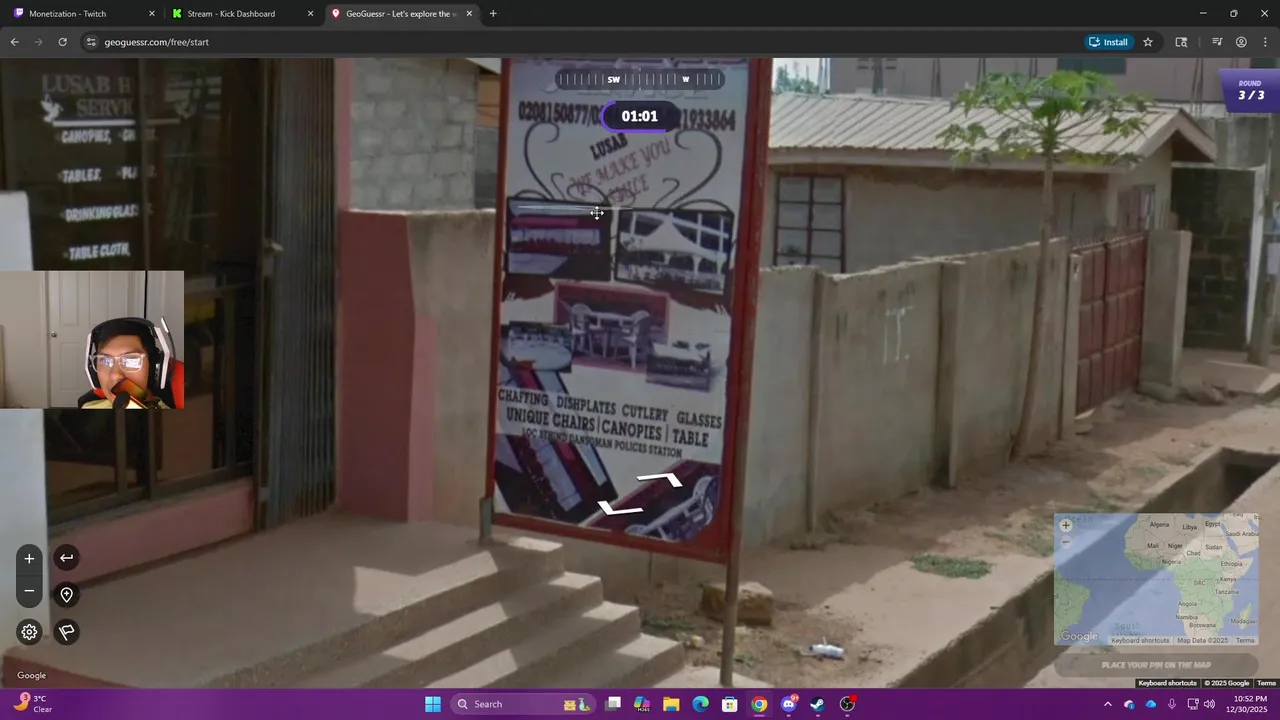Open GeoGuessr game settings gear
Viewport: 1280px width, 720px height.
(29, 632)
